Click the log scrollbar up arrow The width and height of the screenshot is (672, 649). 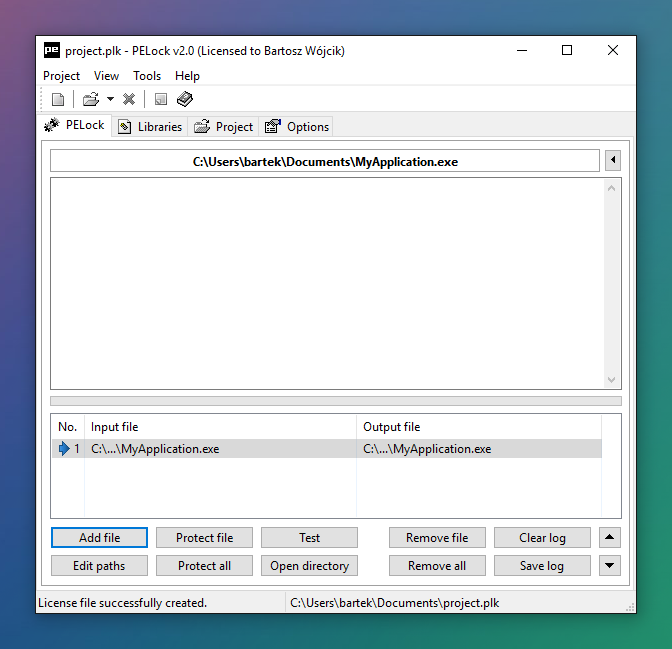point(612,188)
